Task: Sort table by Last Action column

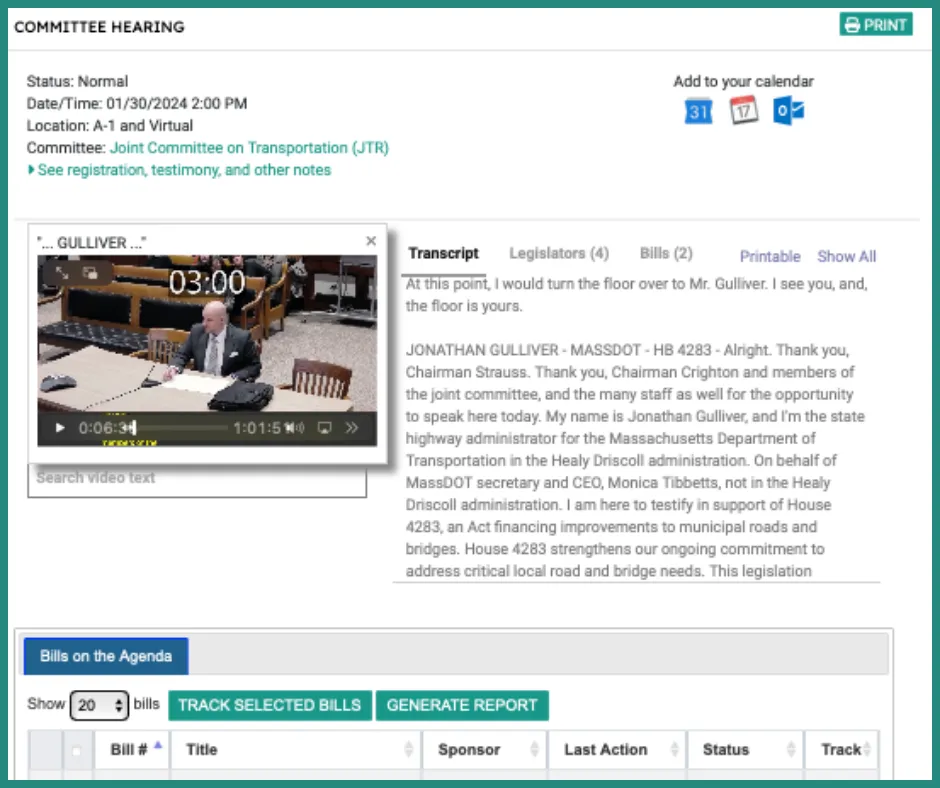Action: (x=617, y=750)
